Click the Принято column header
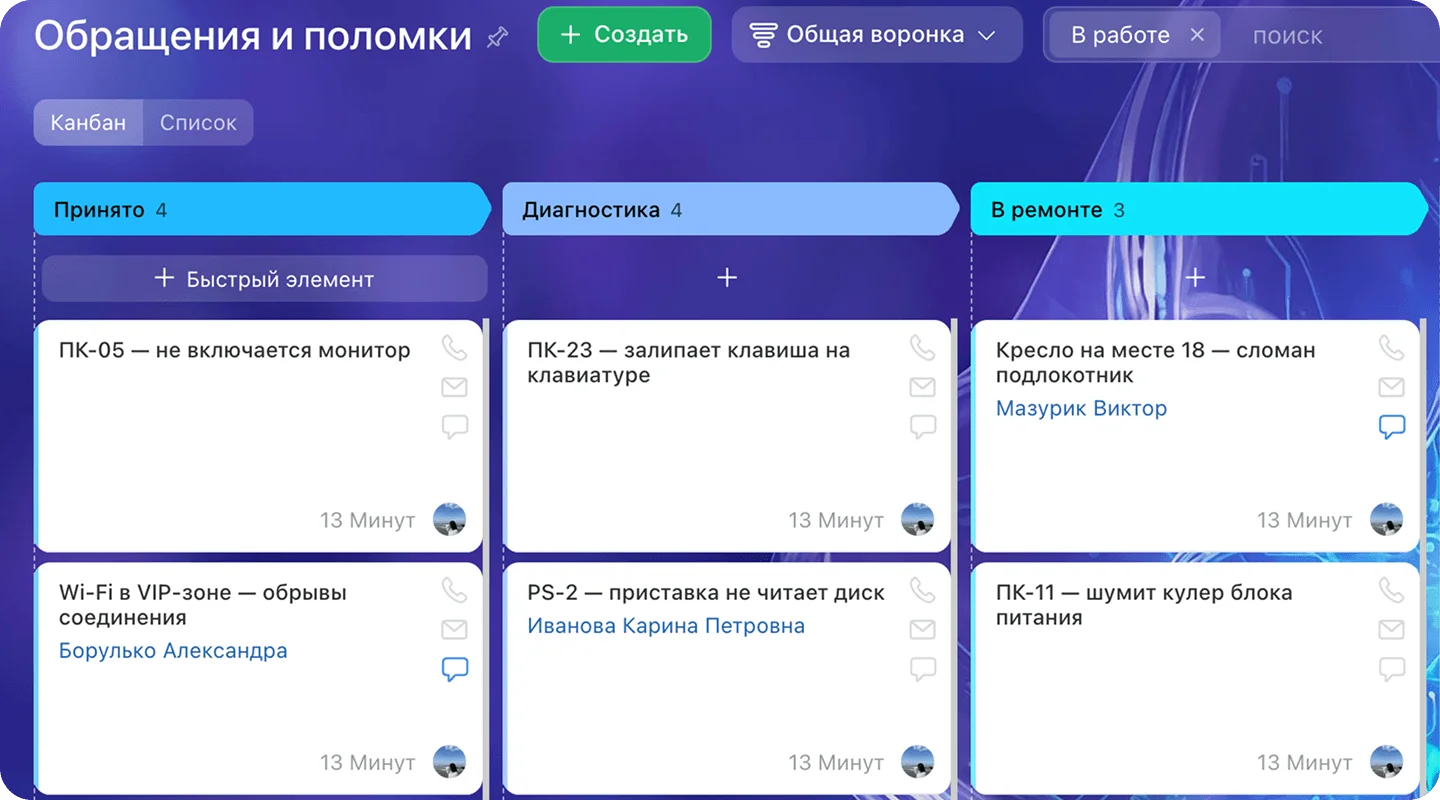Image resolution: width=1440 pixels, height=800 pixels. click(x=262, y=210)
